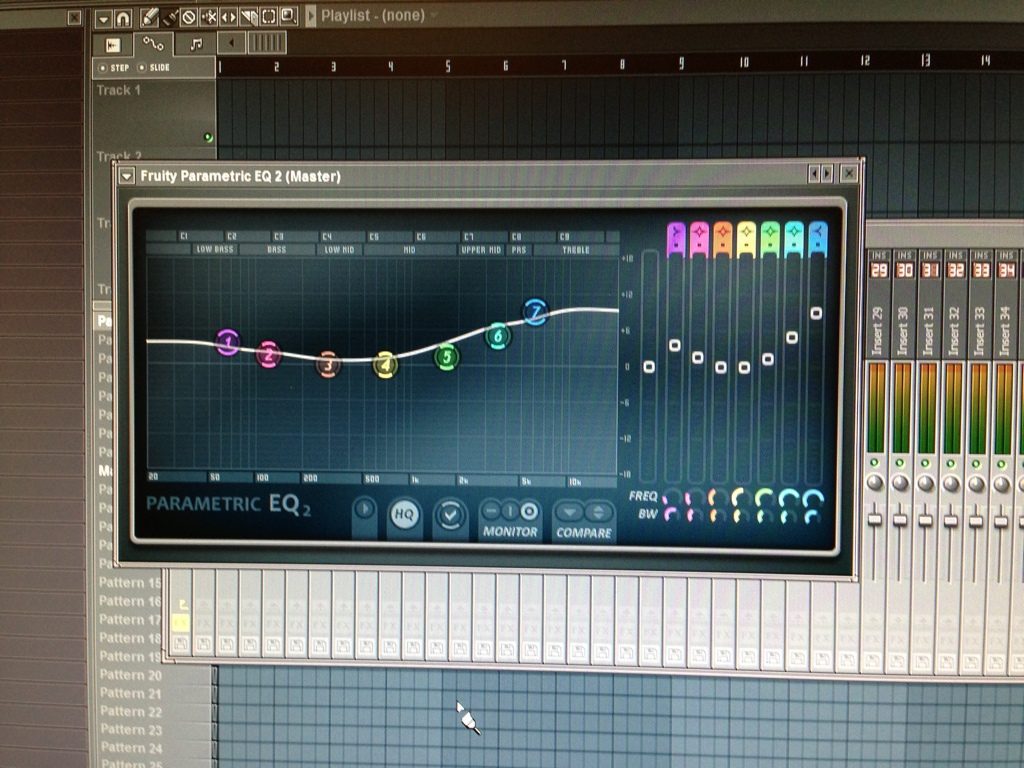Click the band 4 gain slider handle
The height and width of the screenshot is (768, 1024).
click(744, 368)
